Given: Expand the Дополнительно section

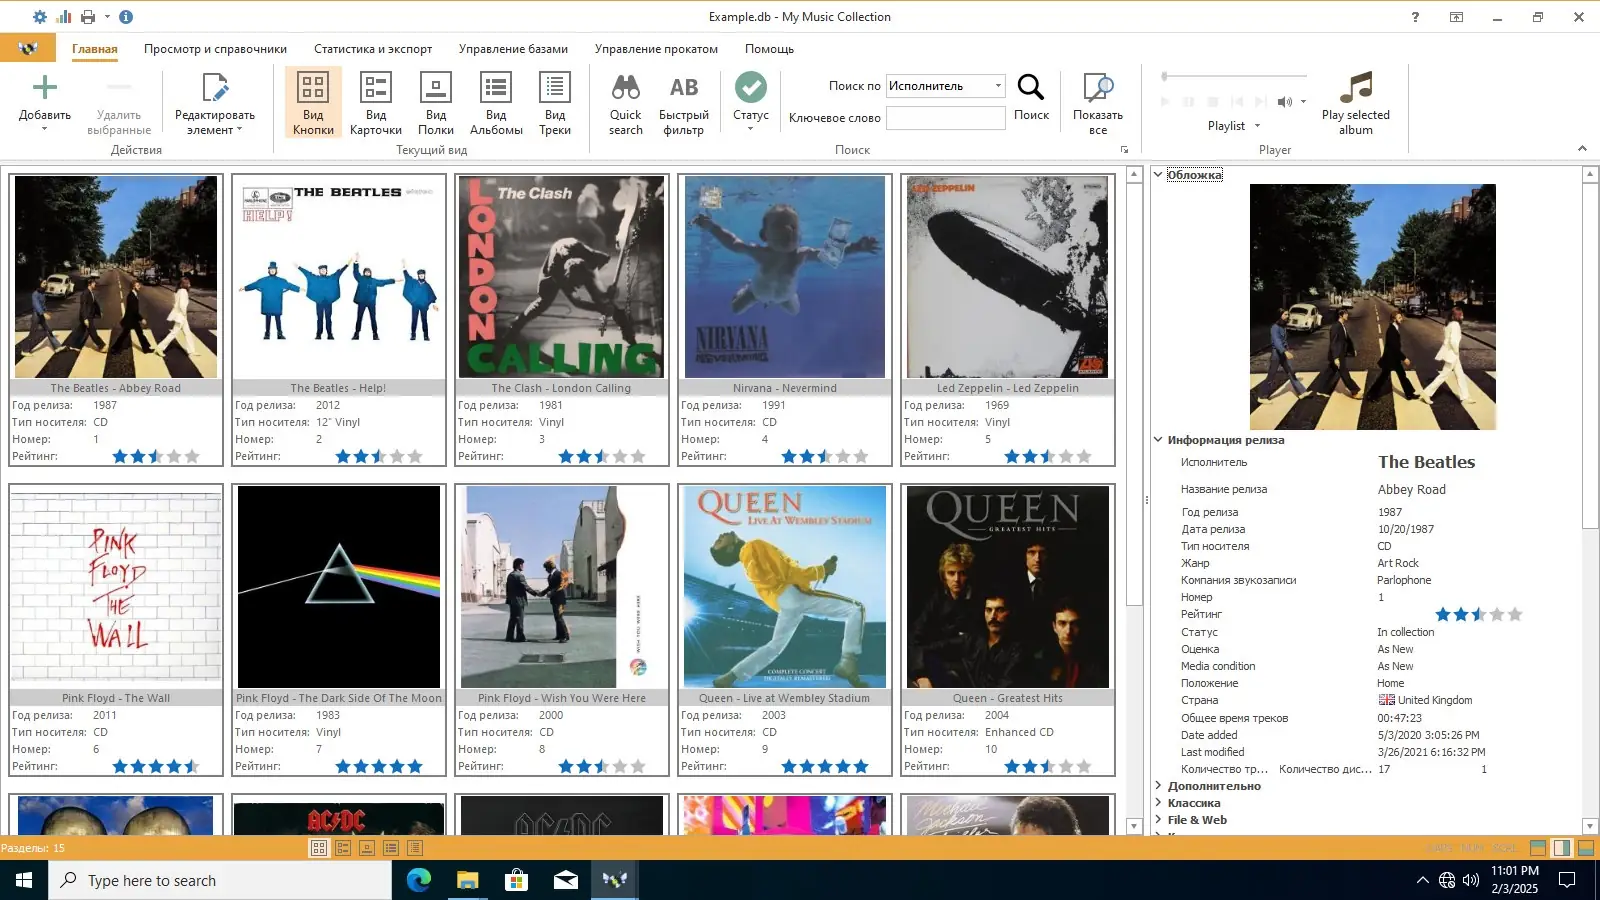Looking at the screenshot, I should coord(1158,786).
